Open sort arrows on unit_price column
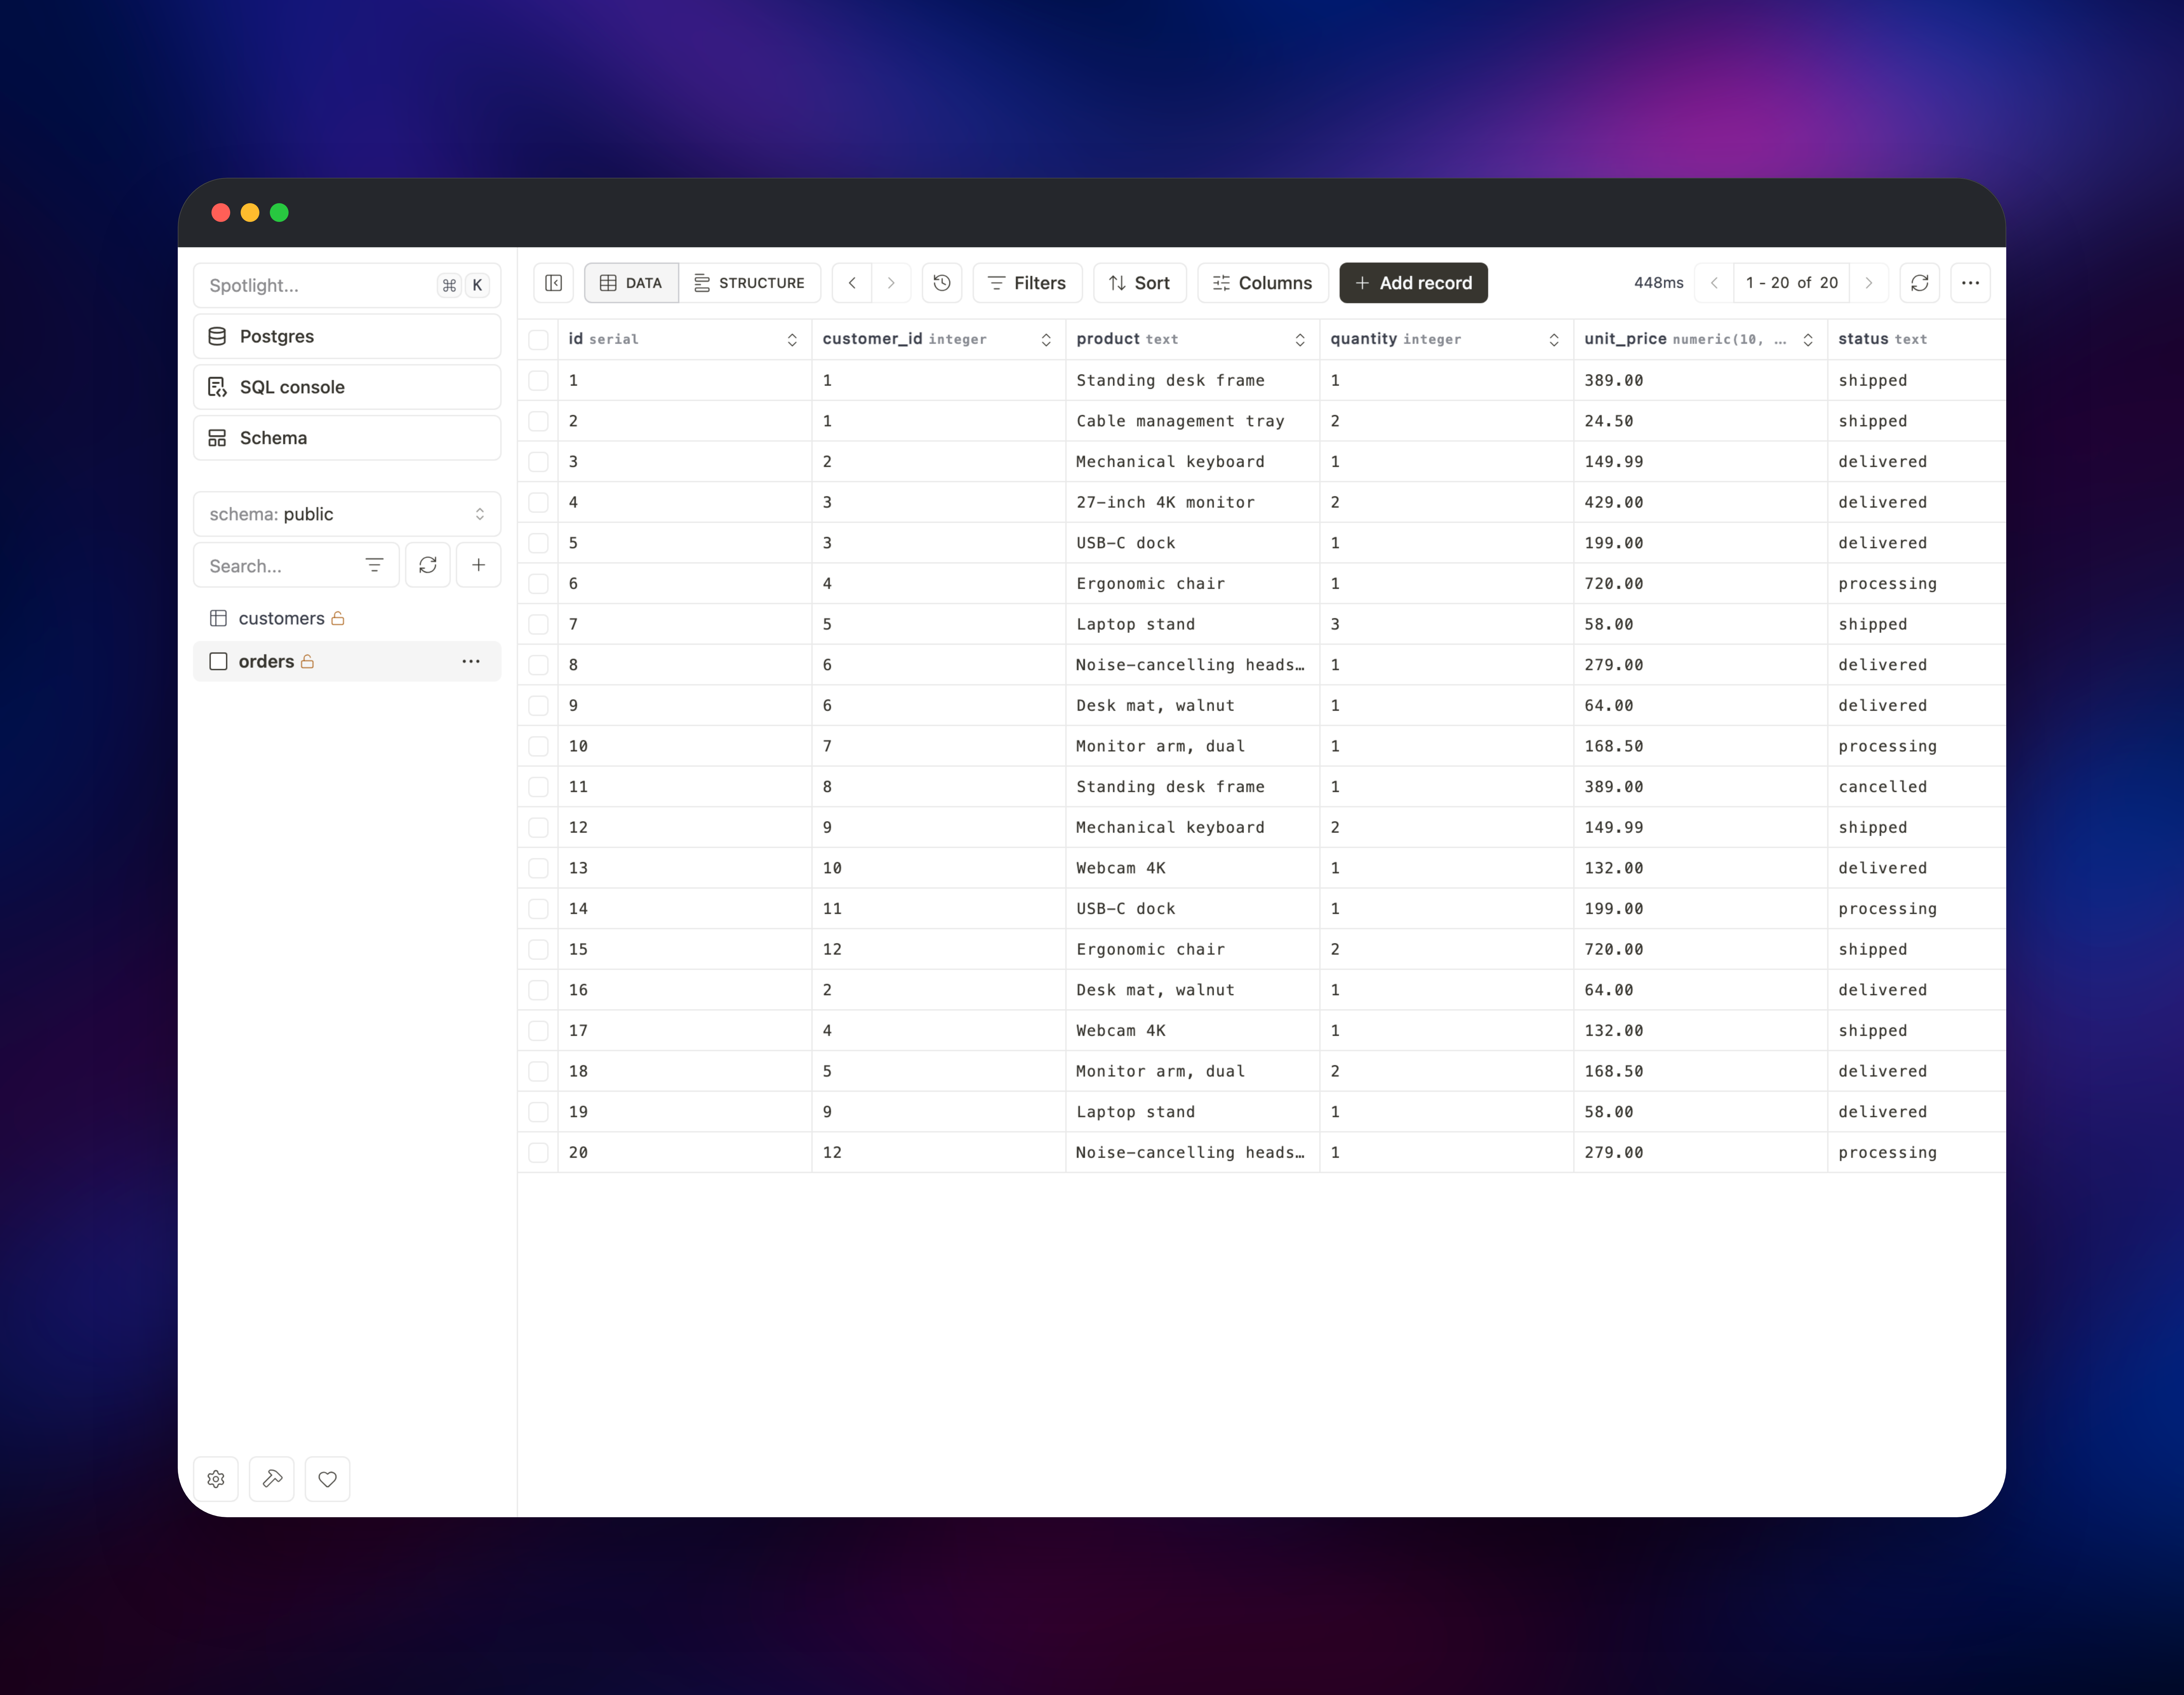This screenshot has height=1695, width=2184. tap(1808, 340)
